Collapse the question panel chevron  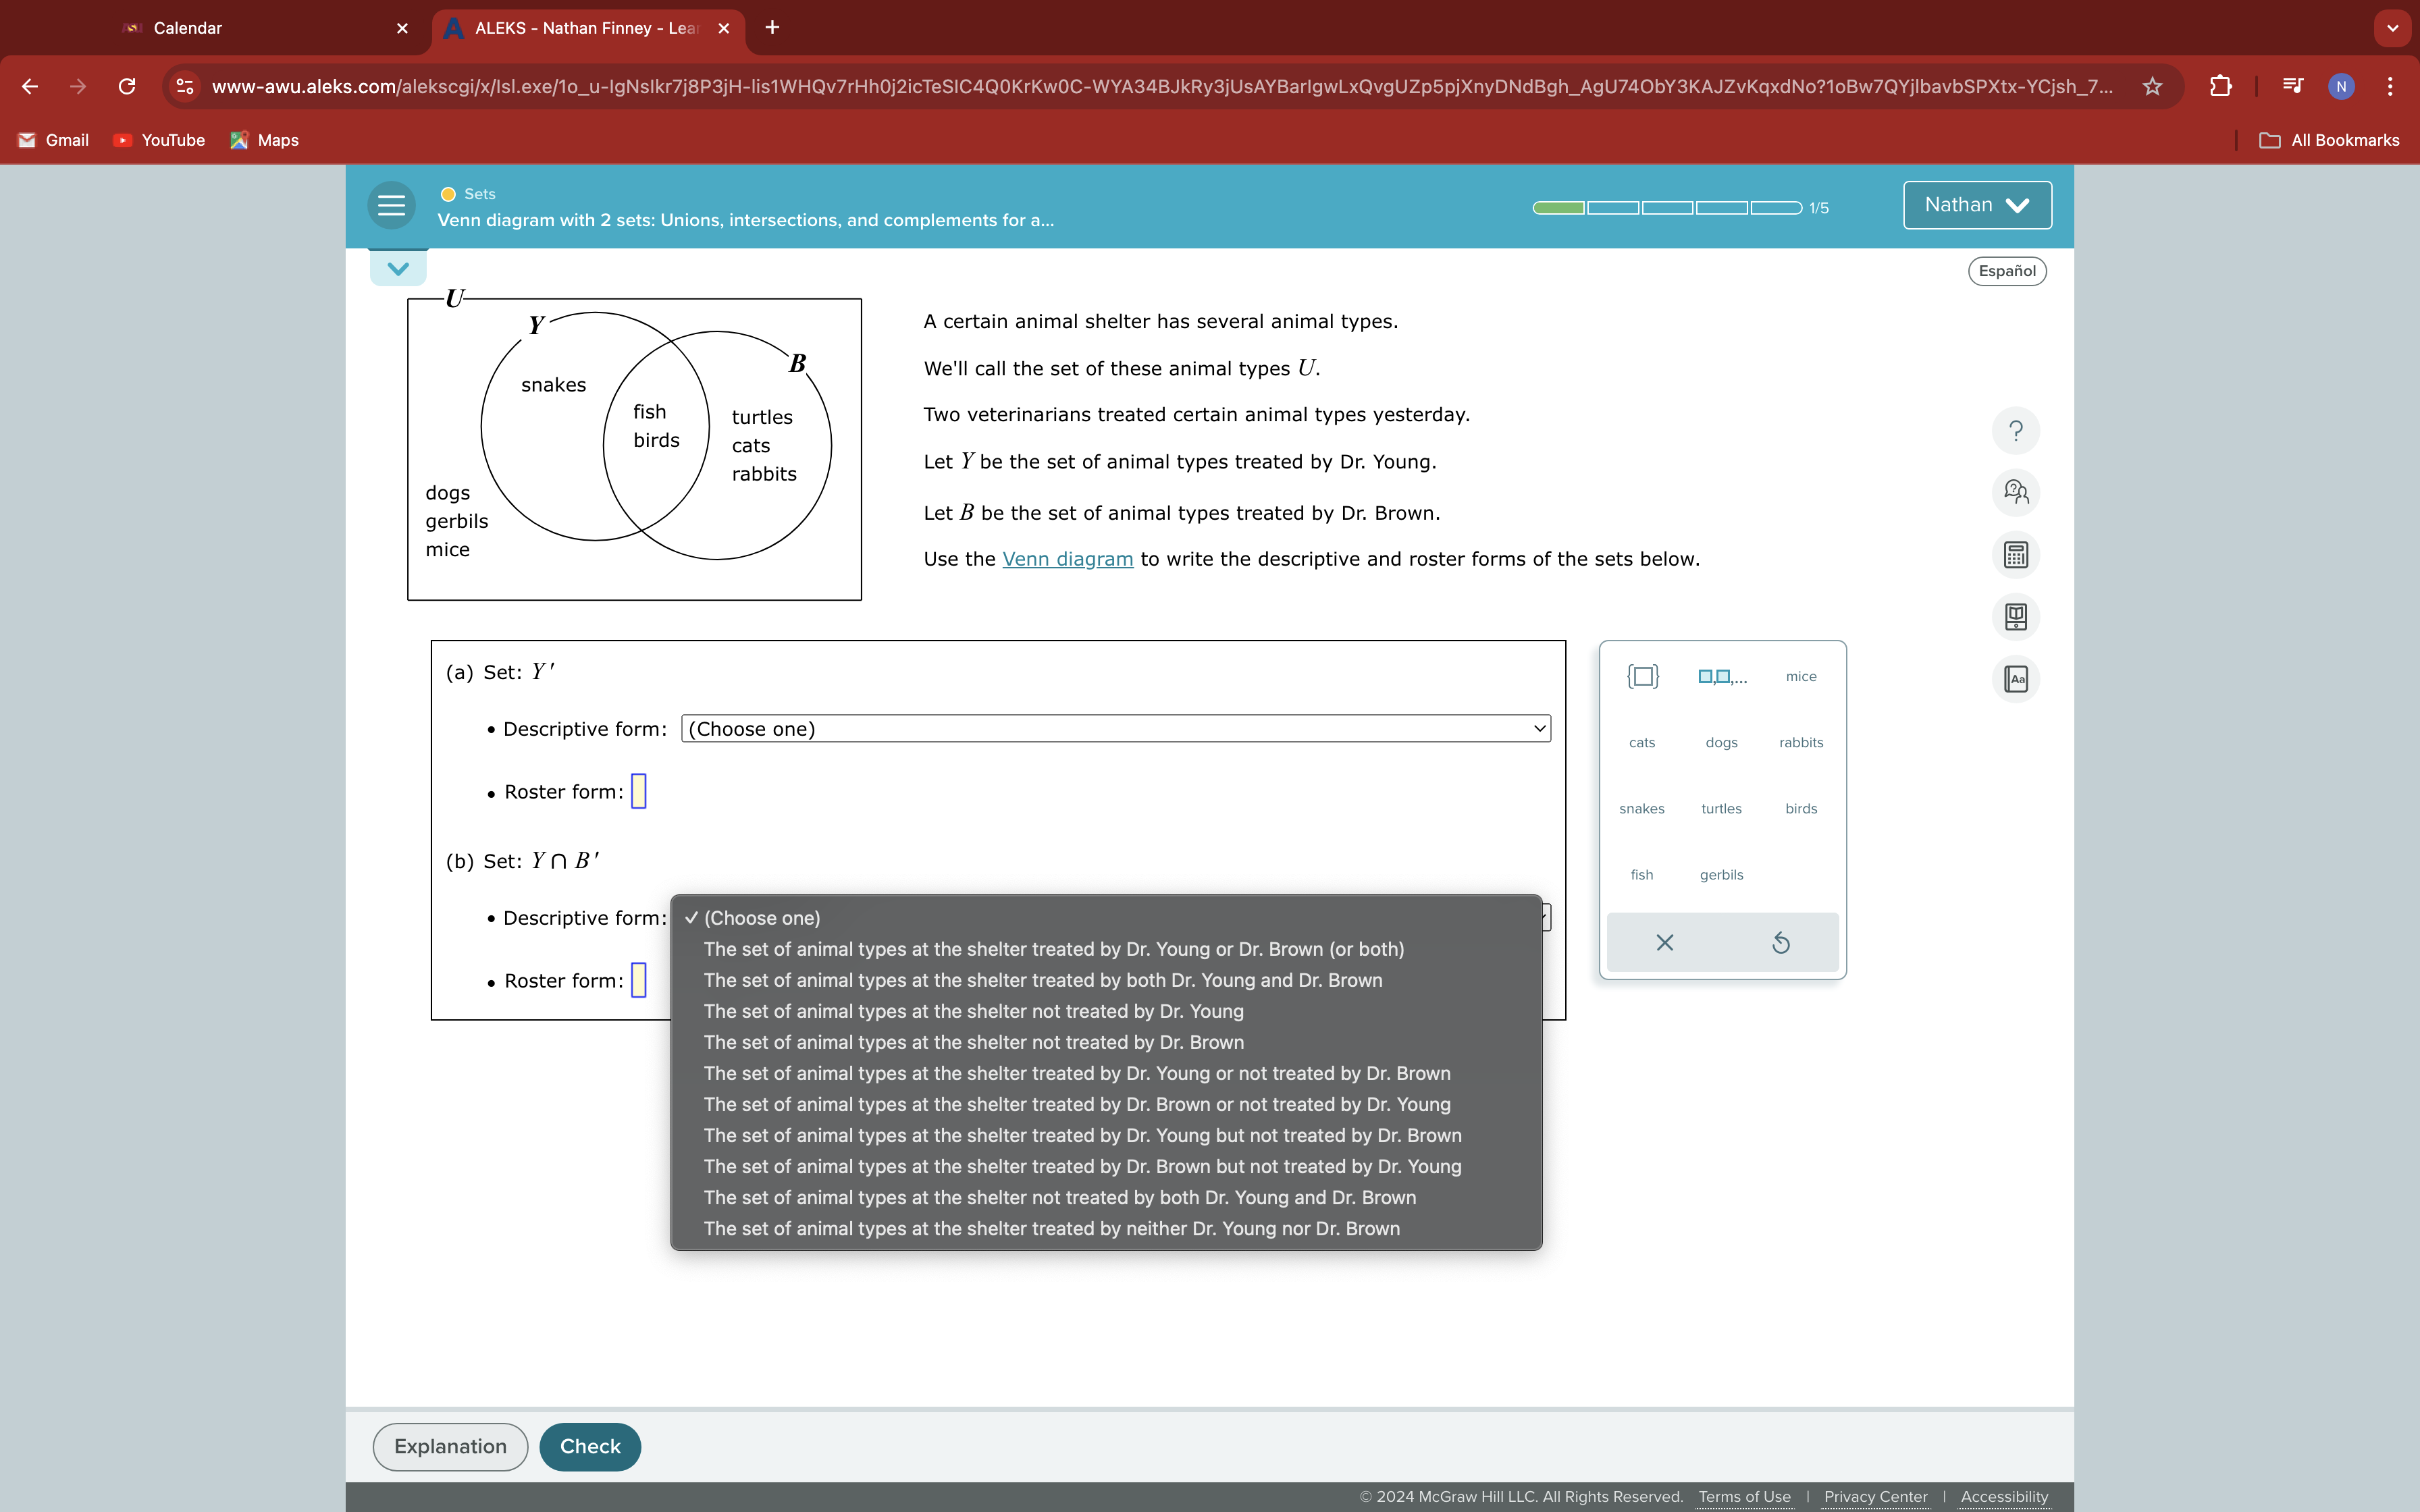tap(398, 268)
